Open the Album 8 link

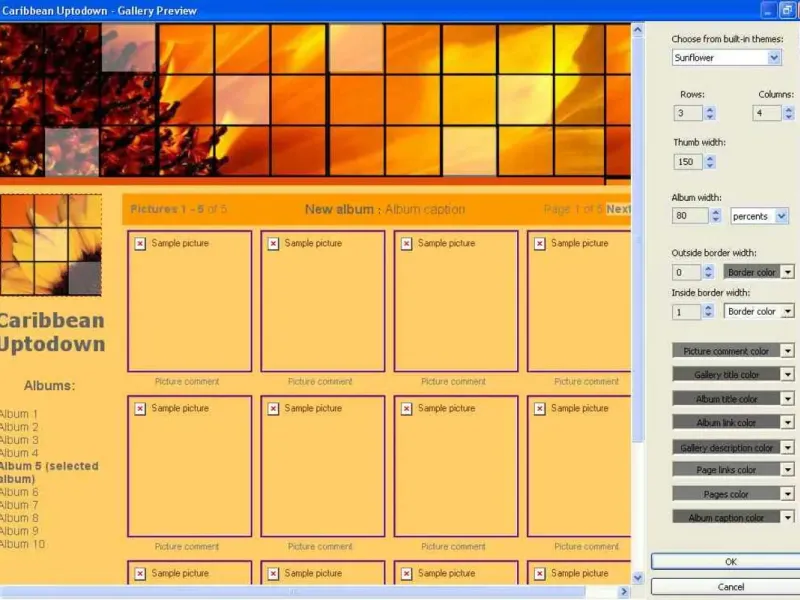[x=19, y=518]
